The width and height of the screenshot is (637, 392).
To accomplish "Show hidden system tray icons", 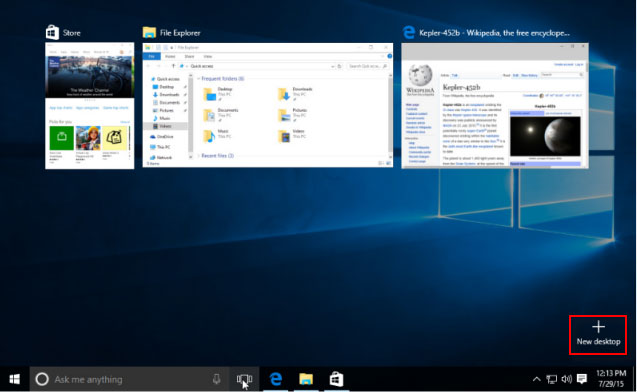I will (536, 379).
